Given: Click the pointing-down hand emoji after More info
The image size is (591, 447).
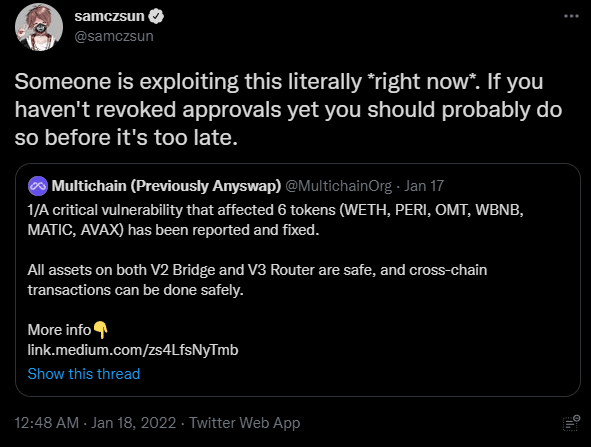Looking at the screenshot, I should pos(100,330).
